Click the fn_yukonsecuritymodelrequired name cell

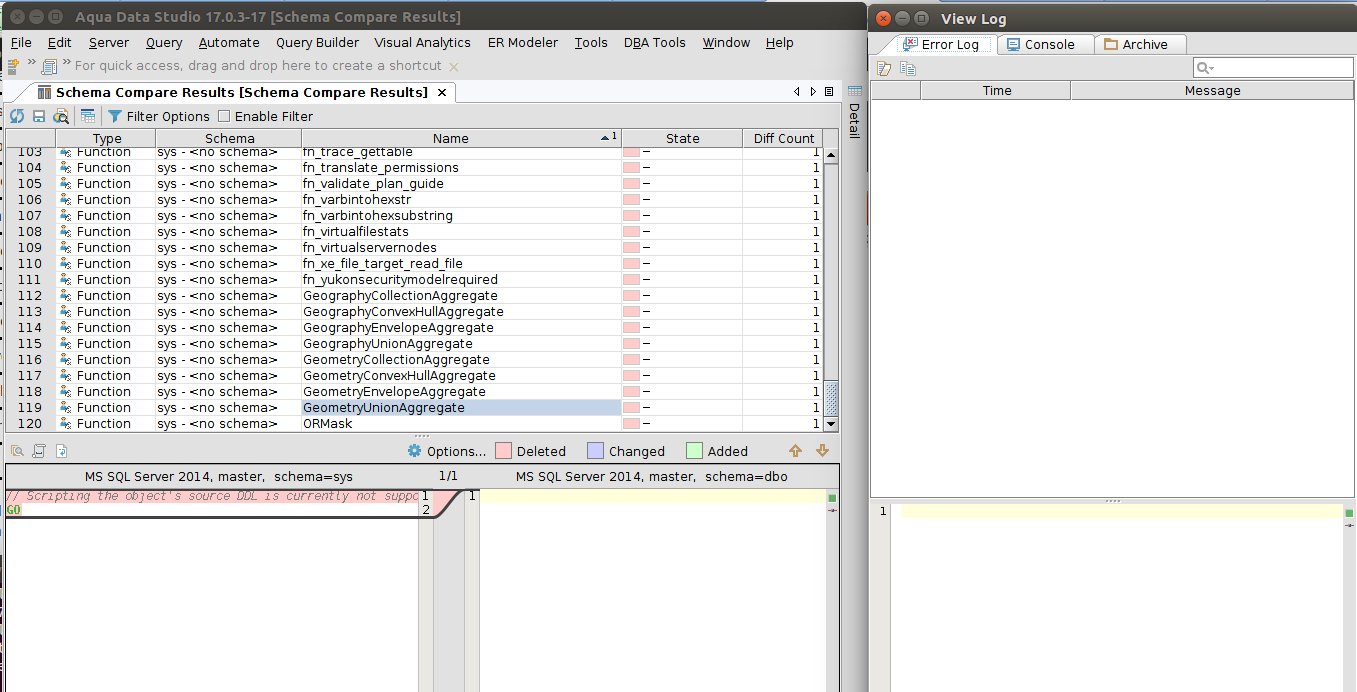(x=461, y=280)
